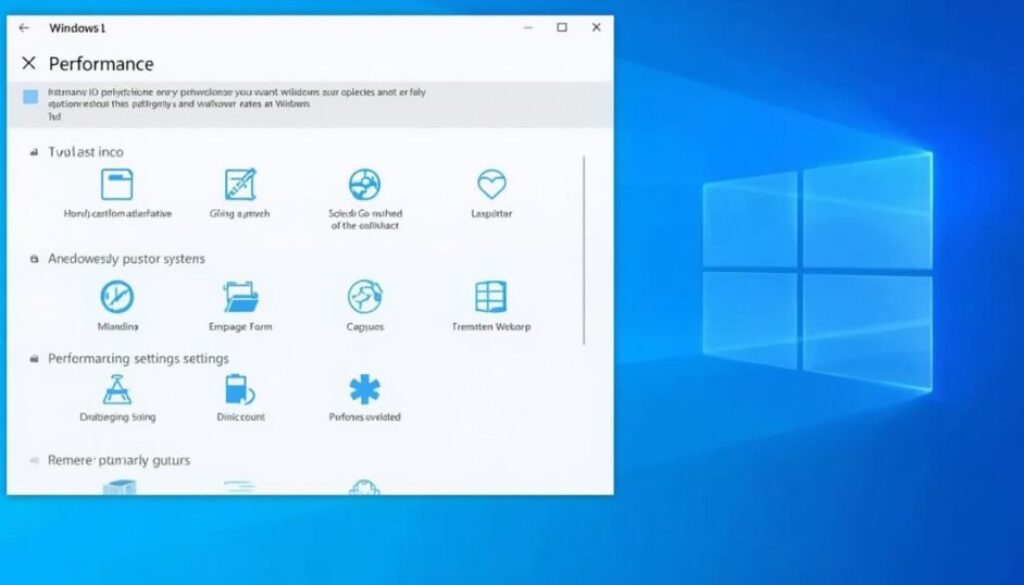Expand the 'Anedowesly pustor systems' section
Screen dimensions: 1024x585
(35, 259)
